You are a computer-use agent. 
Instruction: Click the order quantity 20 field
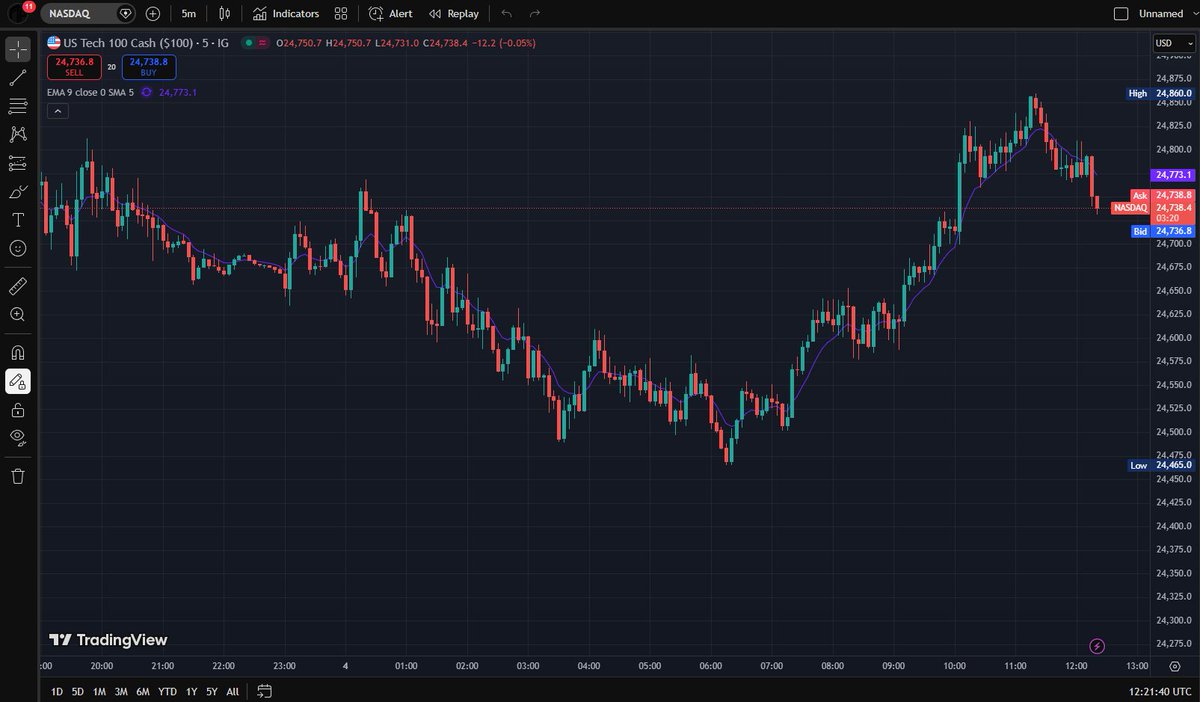click(111, 67)
